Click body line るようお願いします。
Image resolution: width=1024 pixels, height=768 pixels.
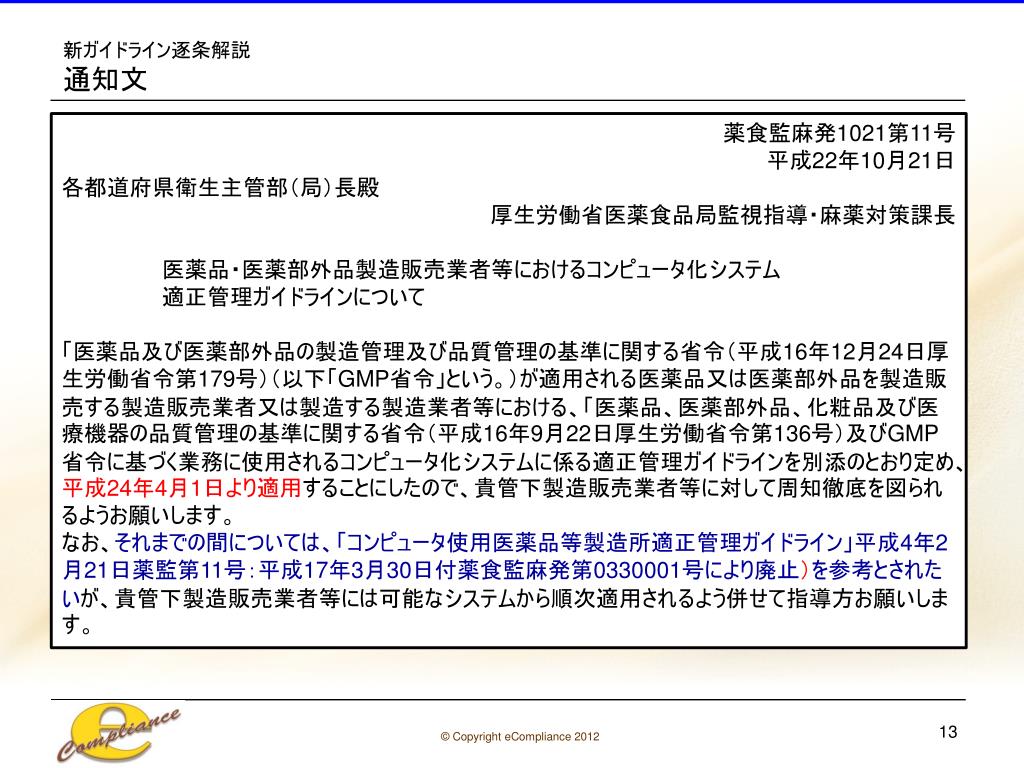click(x=148, y=516)
